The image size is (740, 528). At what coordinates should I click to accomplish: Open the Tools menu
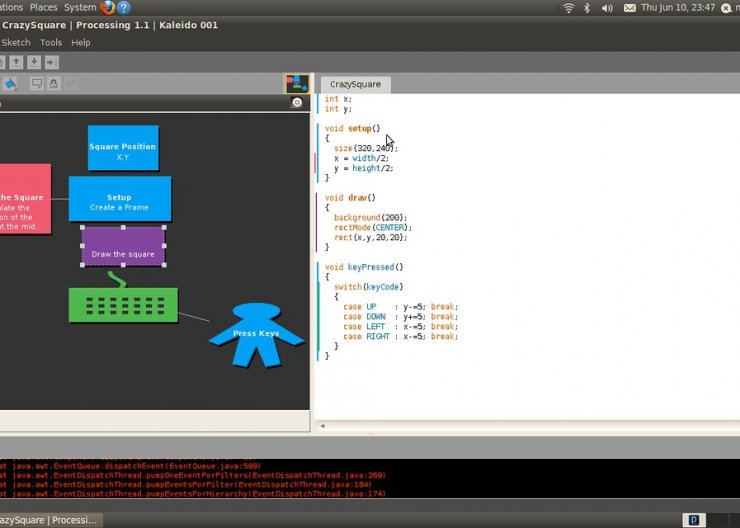[51, 42]
